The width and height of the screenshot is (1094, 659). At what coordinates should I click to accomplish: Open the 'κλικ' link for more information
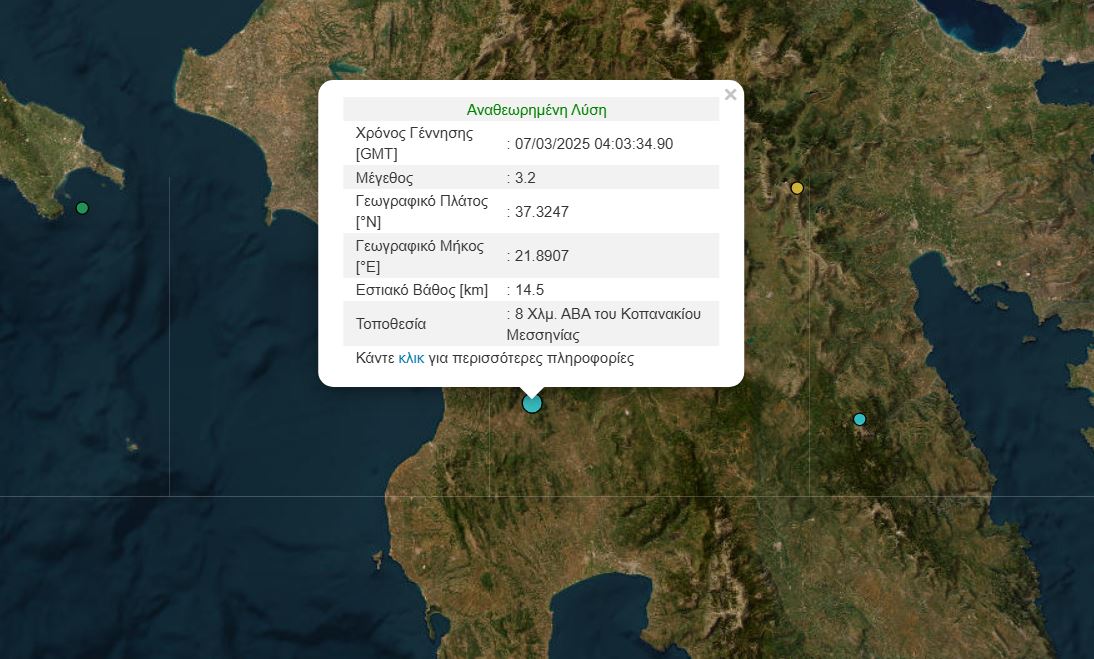click(x=411, y=358)
